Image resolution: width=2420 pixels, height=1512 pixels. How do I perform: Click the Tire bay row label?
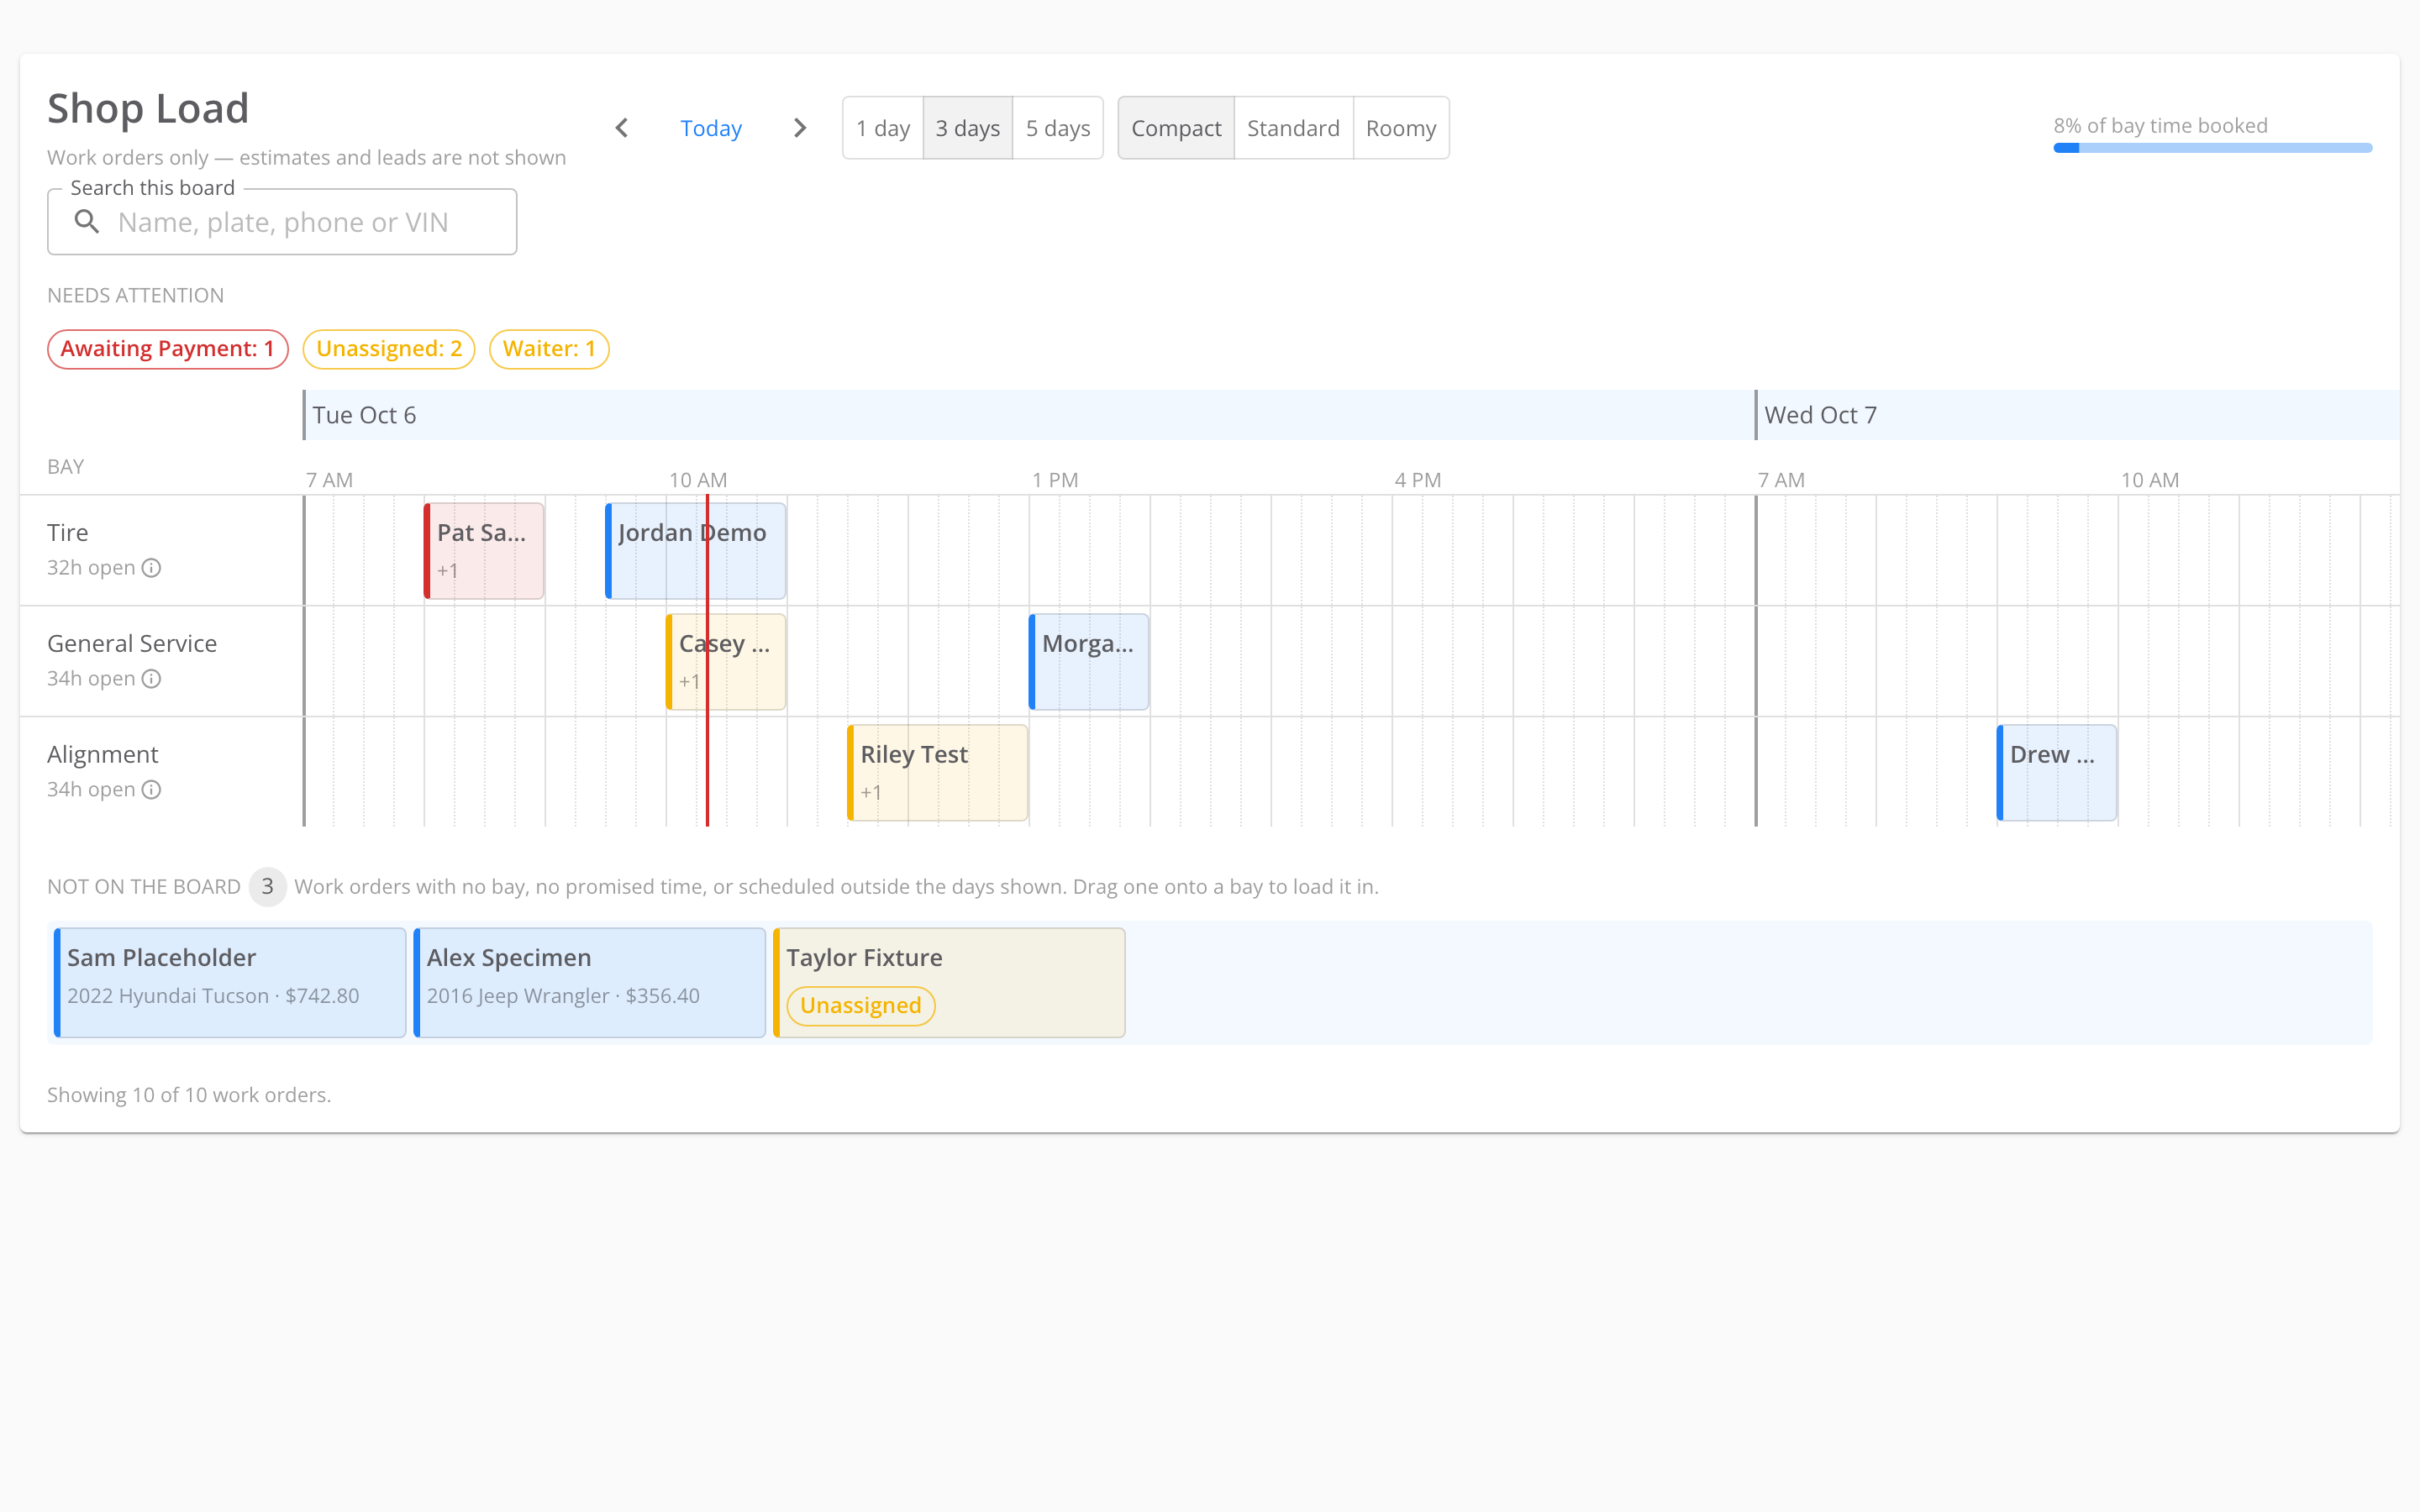[68, 533]
